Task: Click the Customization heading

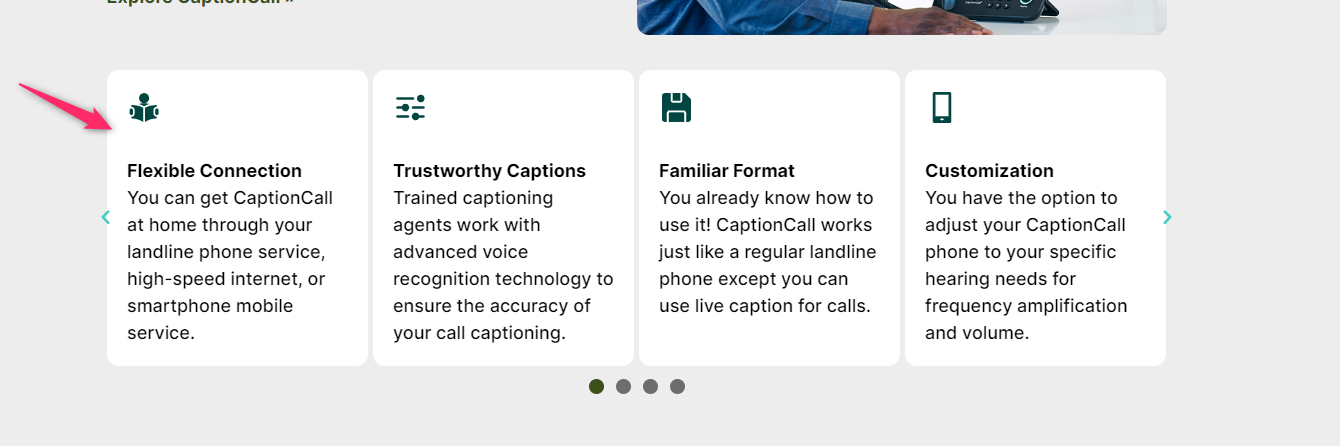Action: click(x=989, y=171)
